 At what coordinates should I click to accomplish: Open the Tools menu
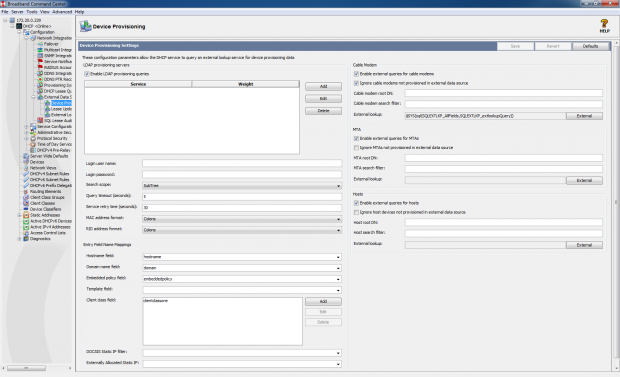32,12
